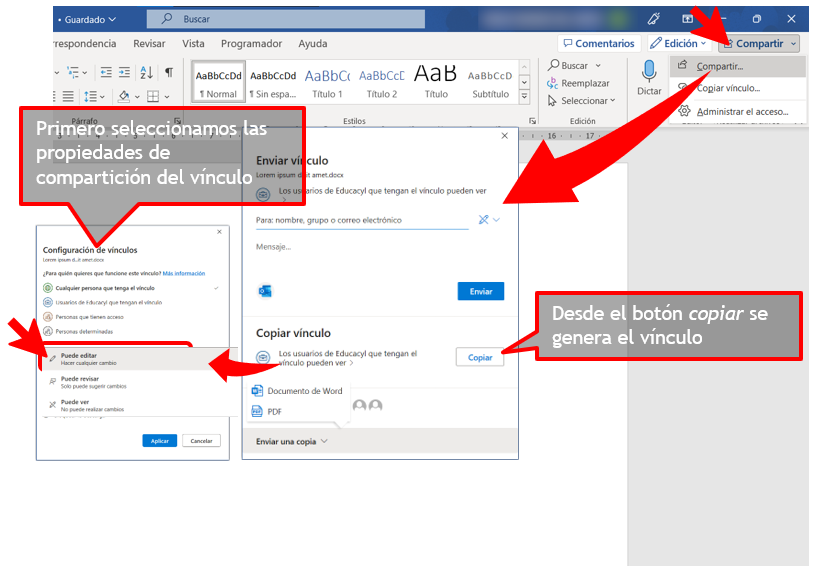Click the Reemplazar icon
This screenshot has width=815, height=570.
[552, 83]
